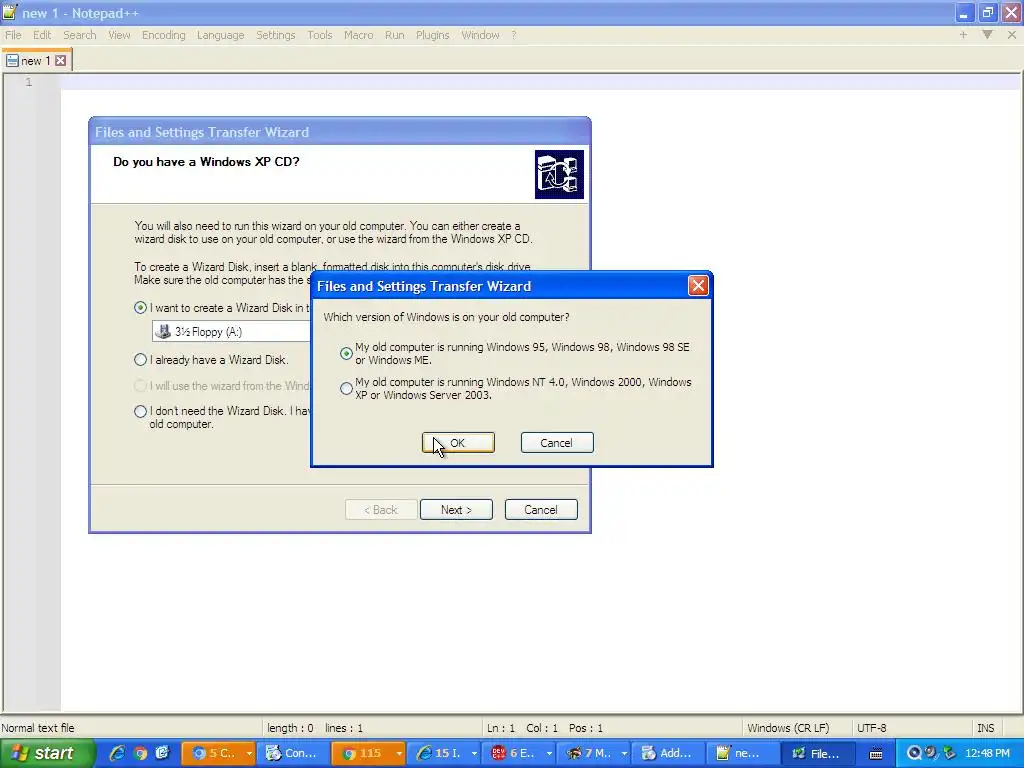Open the Plugins menu in Notepad++
The height and width of the screenshot is (768, 1024).
432,35
